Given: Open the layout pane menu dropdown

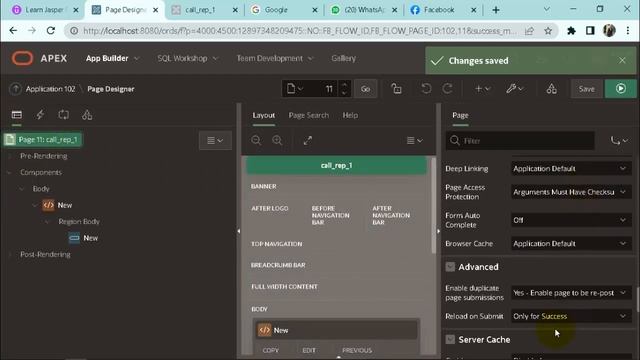Looking at the screenshot, I should (x=415, y=140).
